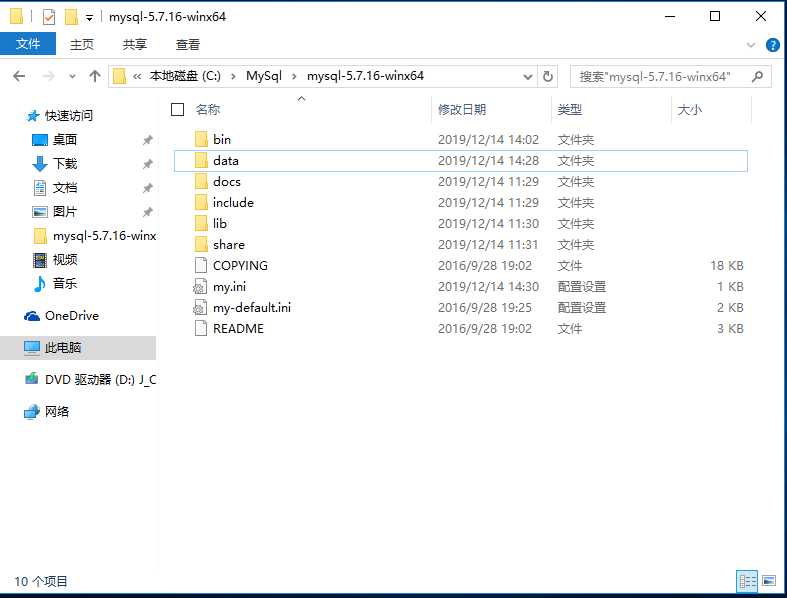Open the address bar history dropdown
This screenshot has height=598, width=787.
(528, 77)
